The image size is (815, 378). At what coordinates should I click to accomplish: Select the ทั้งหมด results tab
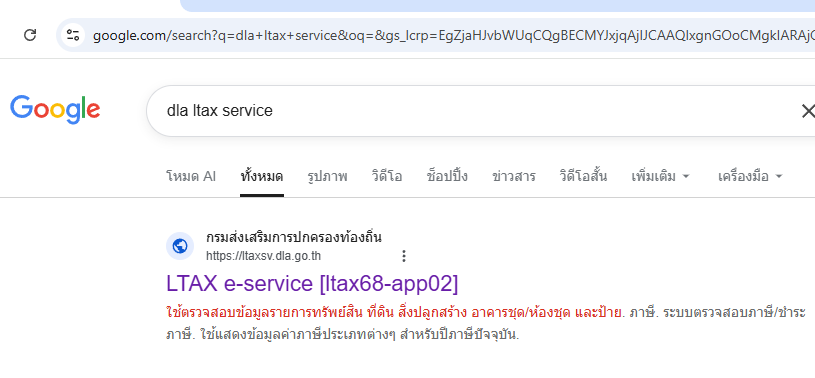pos(261,176)
